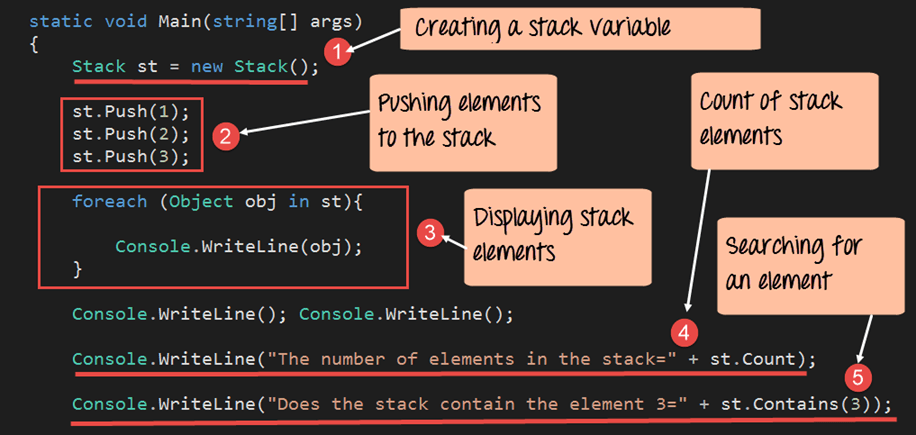This screenshot has width=916, height=435.
Task: Click the foreach (Object obj in st) line
Action: [219, 201]
